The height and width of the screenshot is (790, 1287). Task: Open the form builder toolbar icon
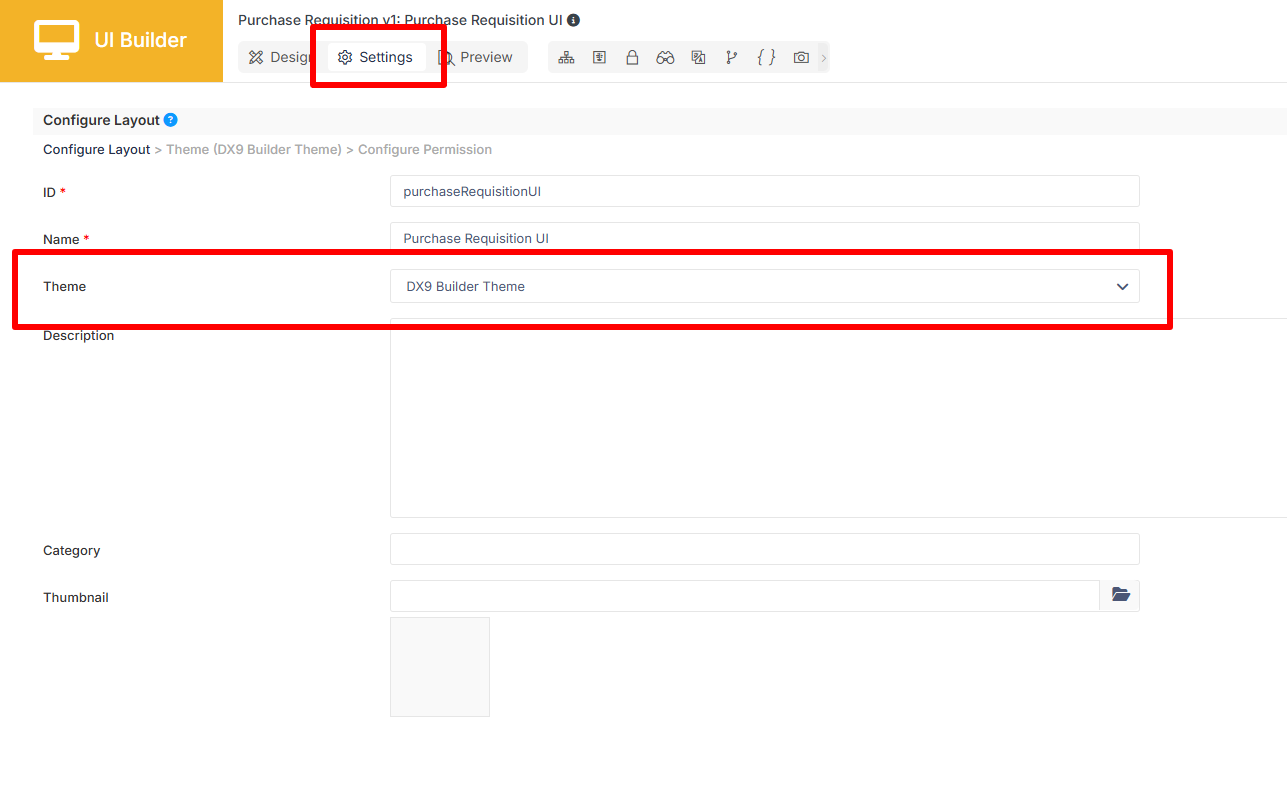[x=599, y=57]
